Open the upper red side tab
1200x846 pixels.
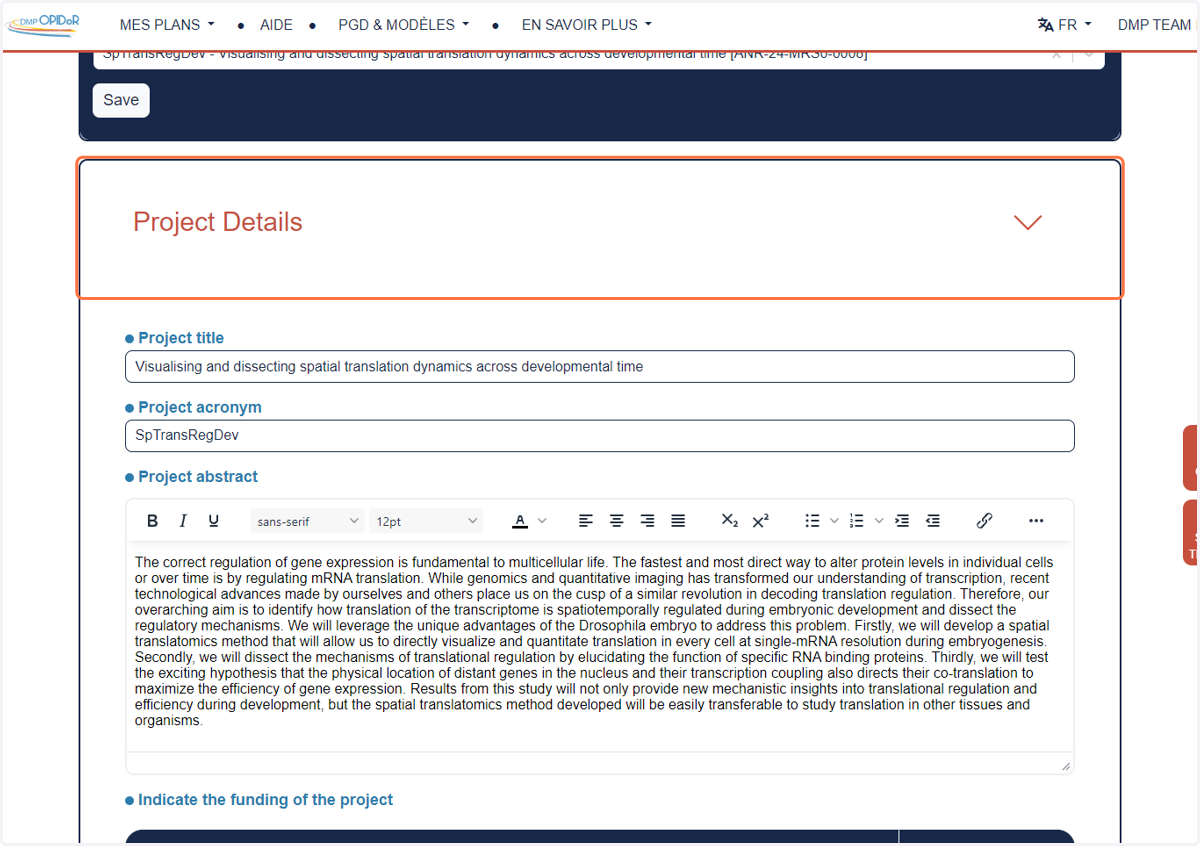[x=1191, y=458]
